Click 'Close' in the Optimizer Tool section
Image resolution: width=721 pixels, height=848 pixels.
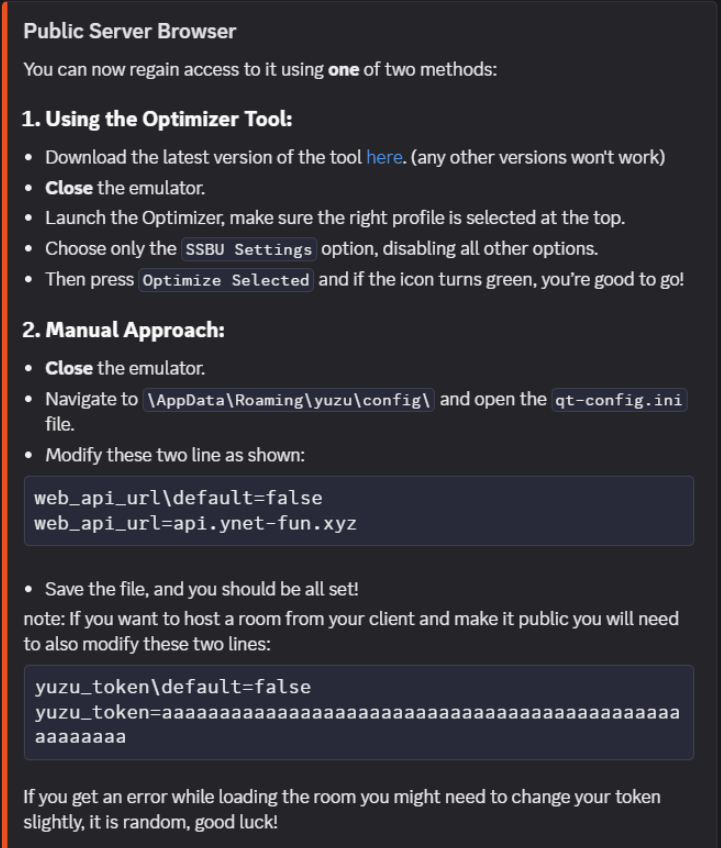(69, 188)
